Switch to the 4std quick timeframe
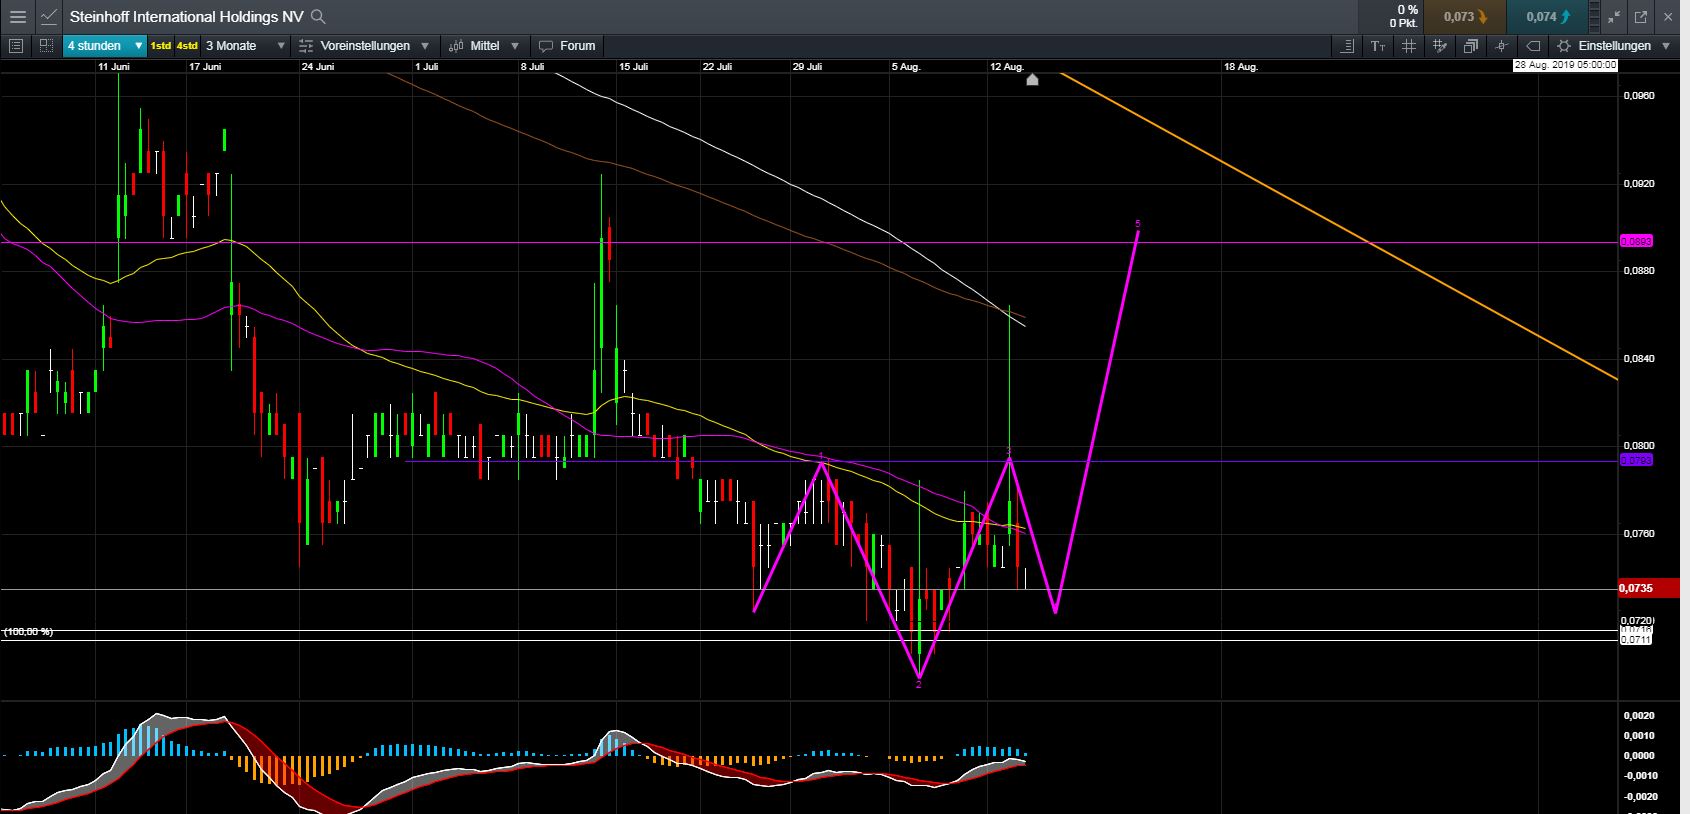The width and height of the screenshot is (1690, 814). pyautogui.click(x=187, y=46)
